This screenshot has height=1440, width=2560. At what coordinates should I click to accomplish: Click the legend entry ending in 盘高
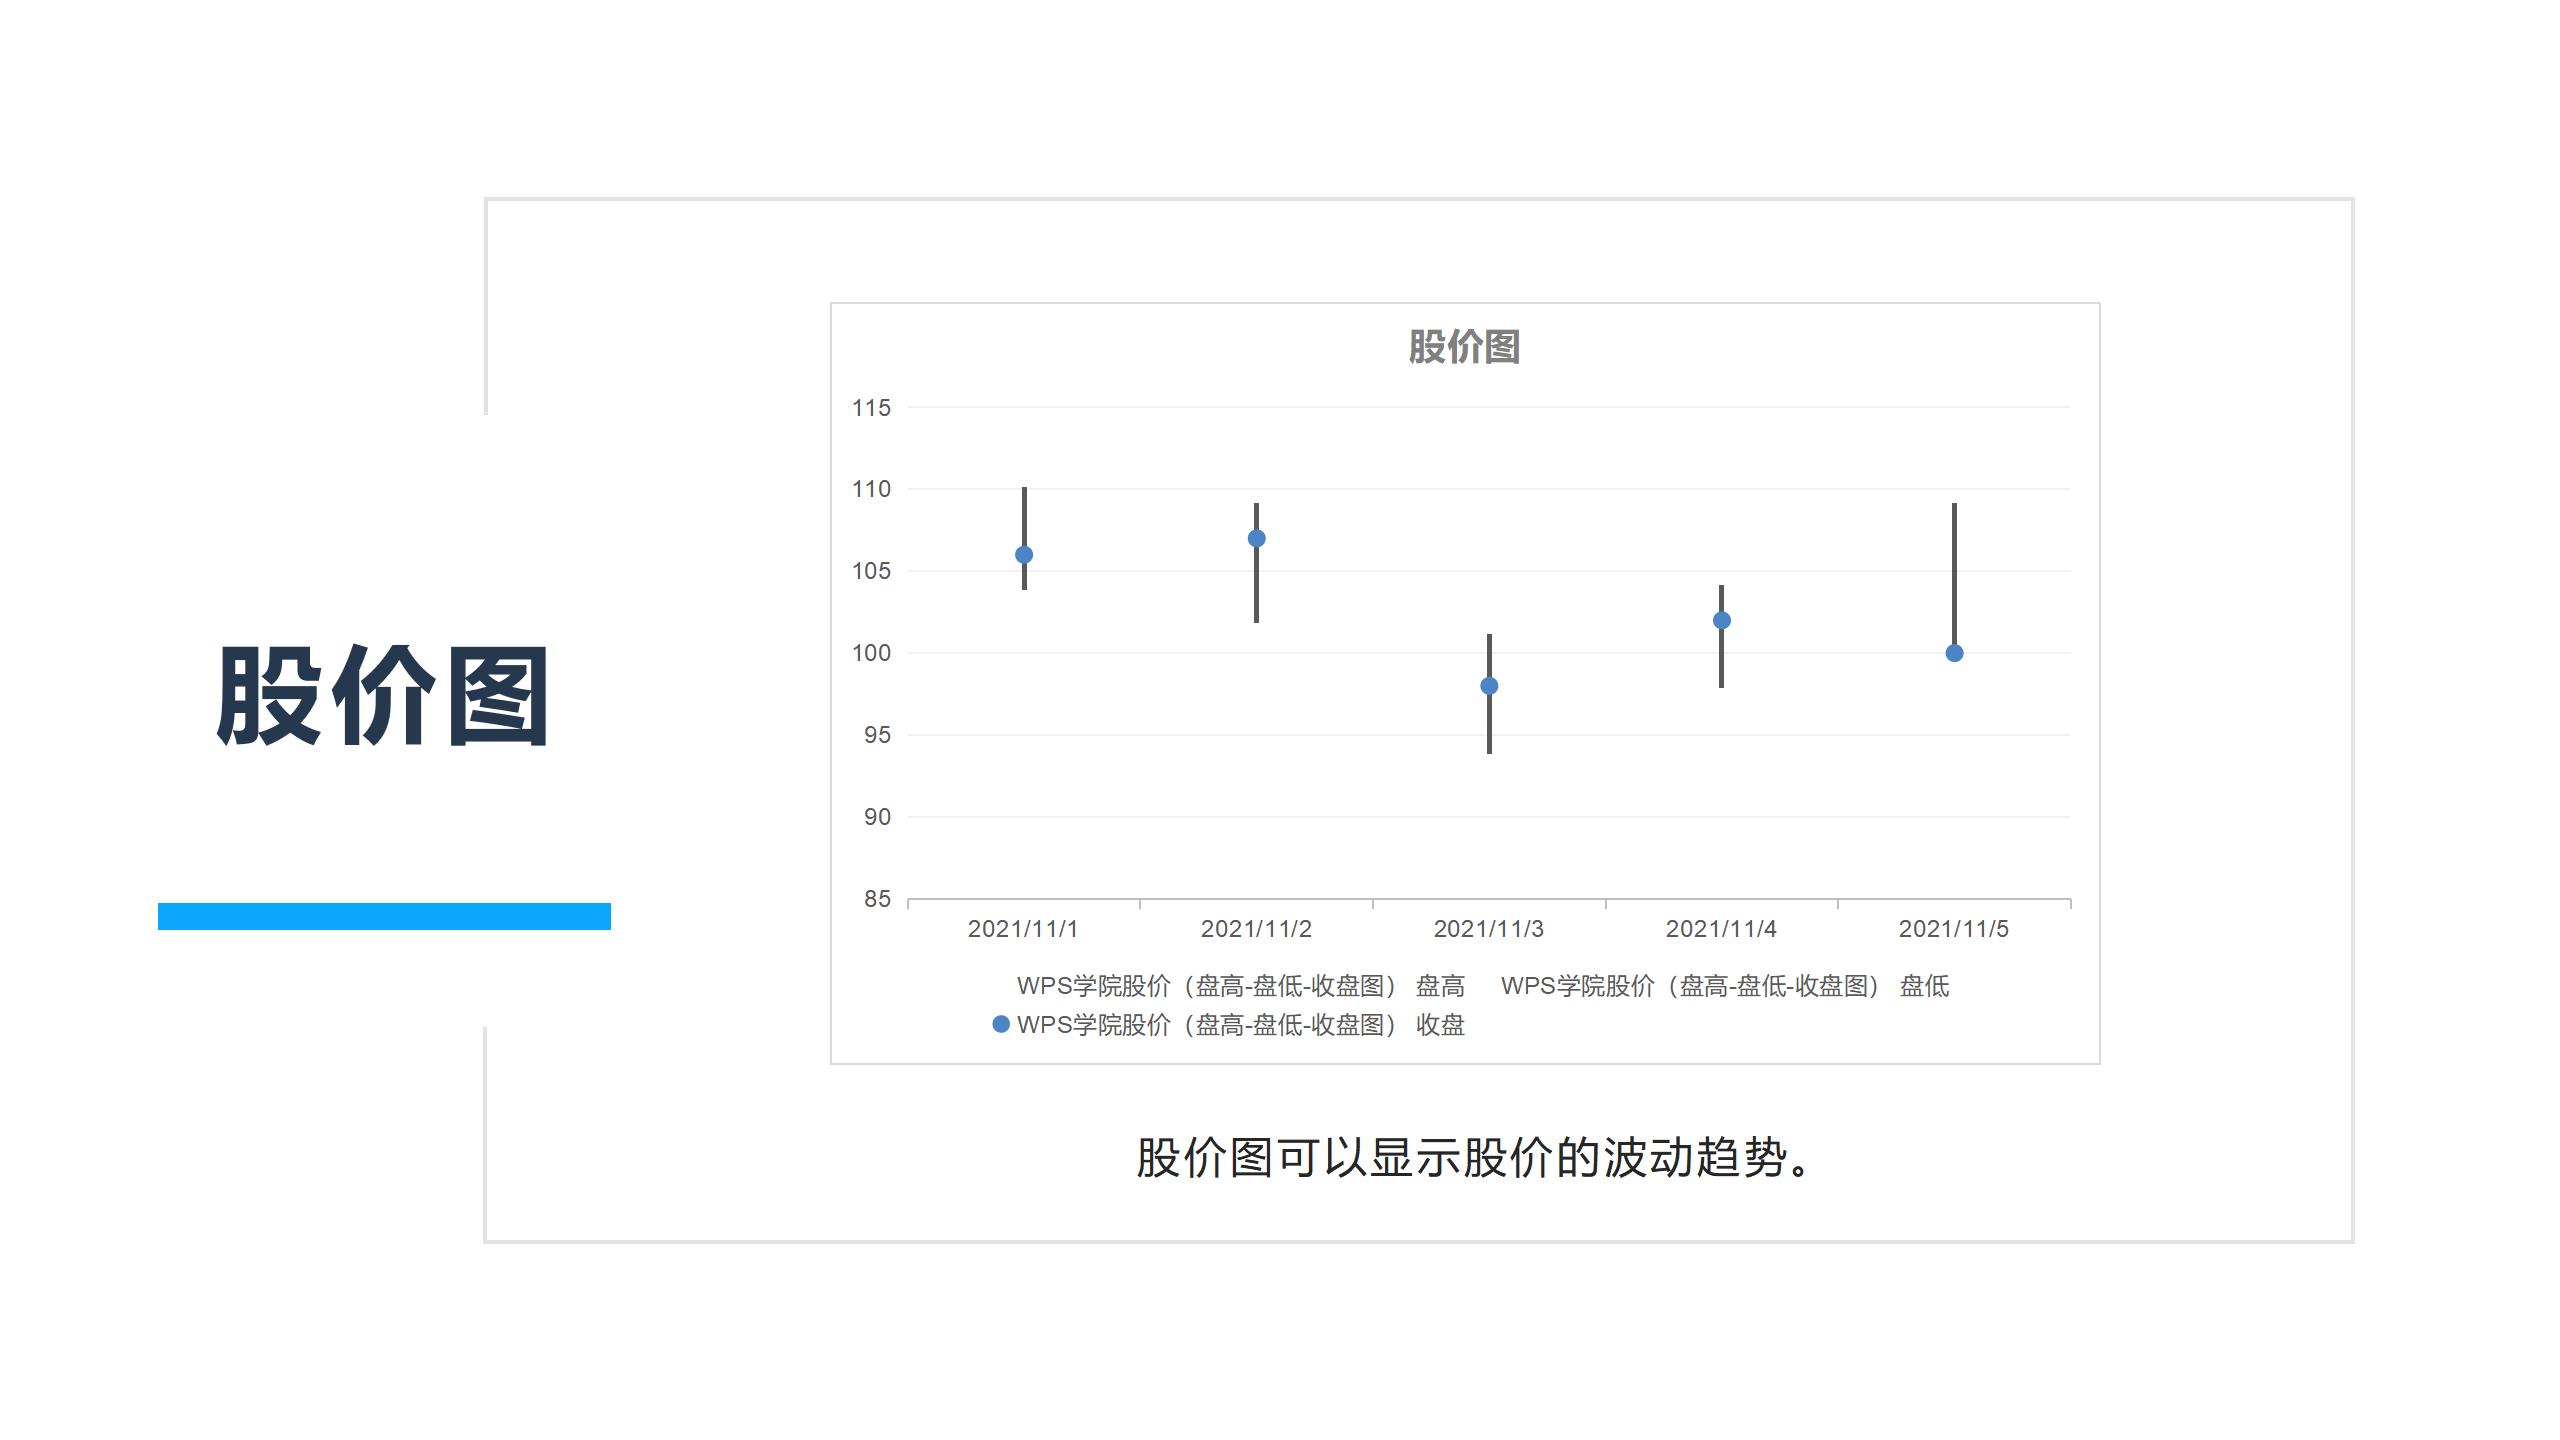click(1241, 986)
